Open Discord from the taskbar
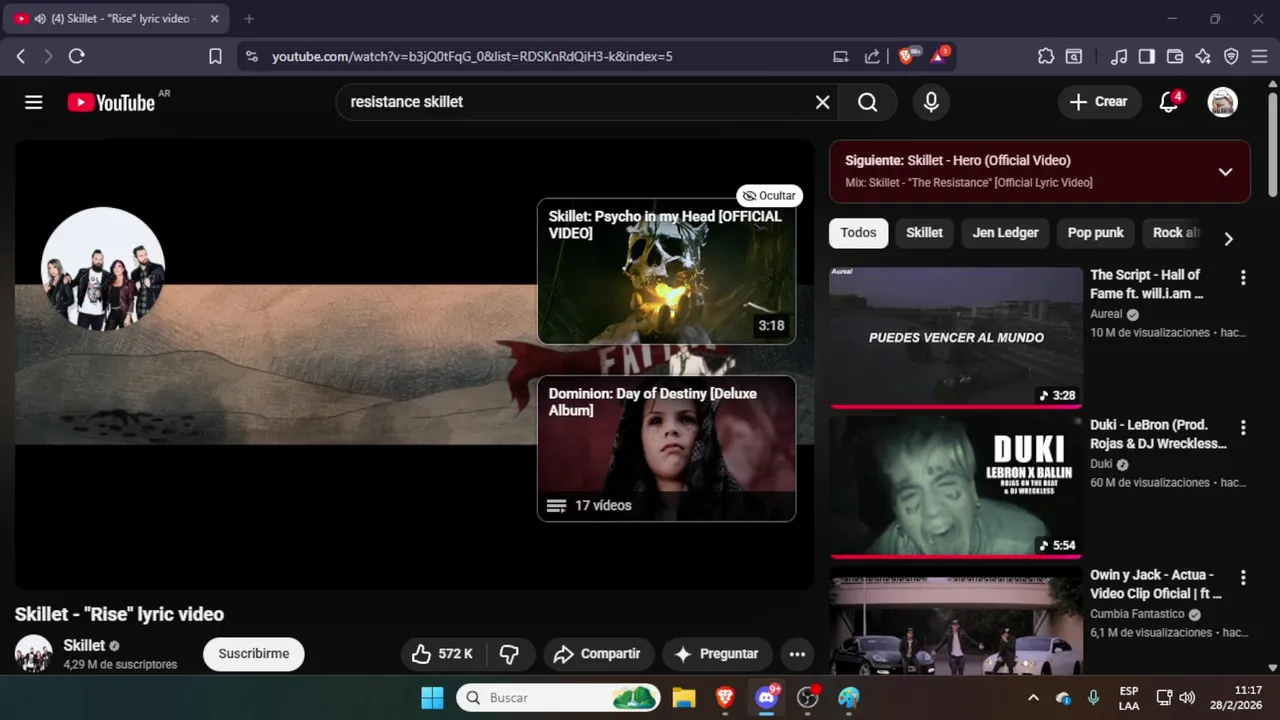The height and width of the screenshot is (720, 1280). click(x=767, y=697)
